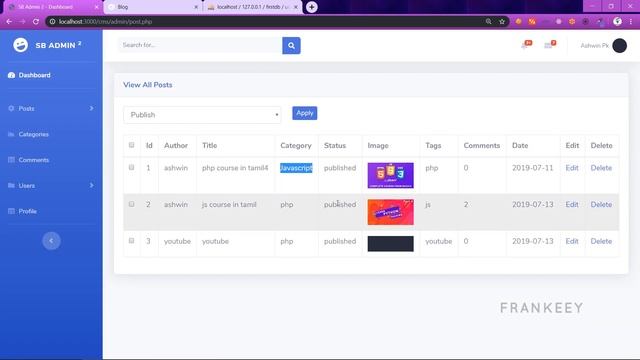Image resolution: width=640 pixels, height=360 pixels.
Task: Click the blue search magnifier button
Action: 291,46
